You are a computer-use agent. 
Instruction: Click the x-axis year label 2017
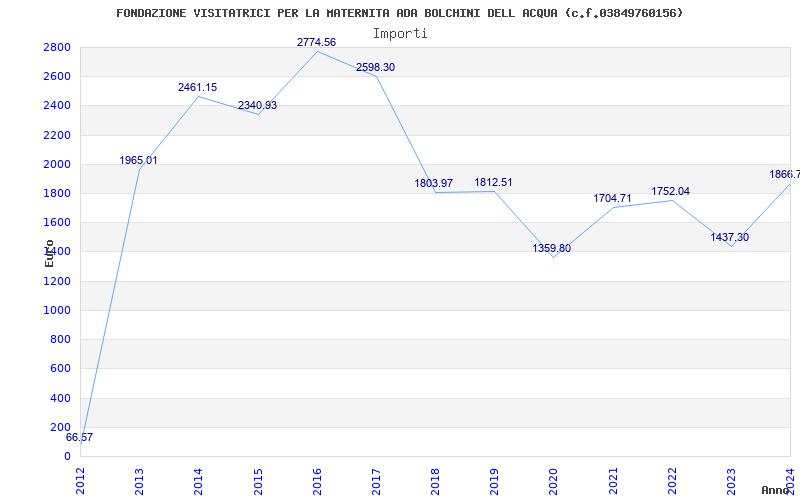click(x=376, y=481)
